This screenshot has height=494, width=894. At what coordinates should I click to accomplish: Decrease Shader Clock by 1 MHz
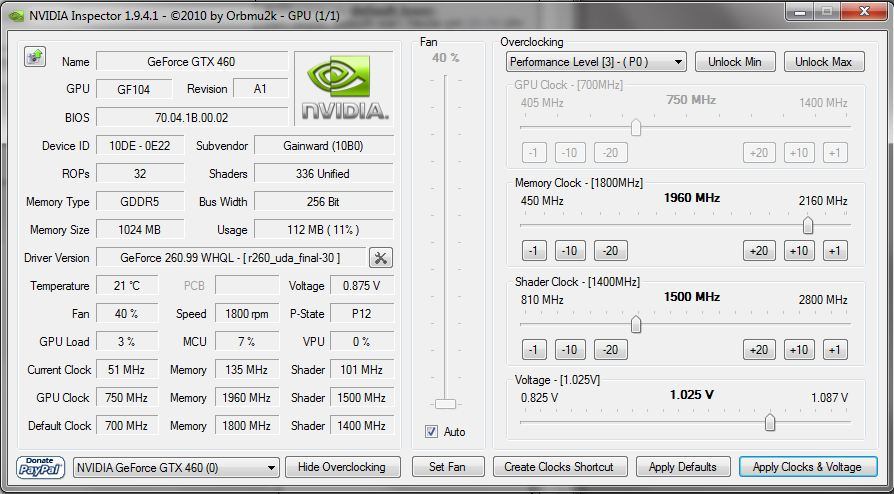[x=534, y=350]
